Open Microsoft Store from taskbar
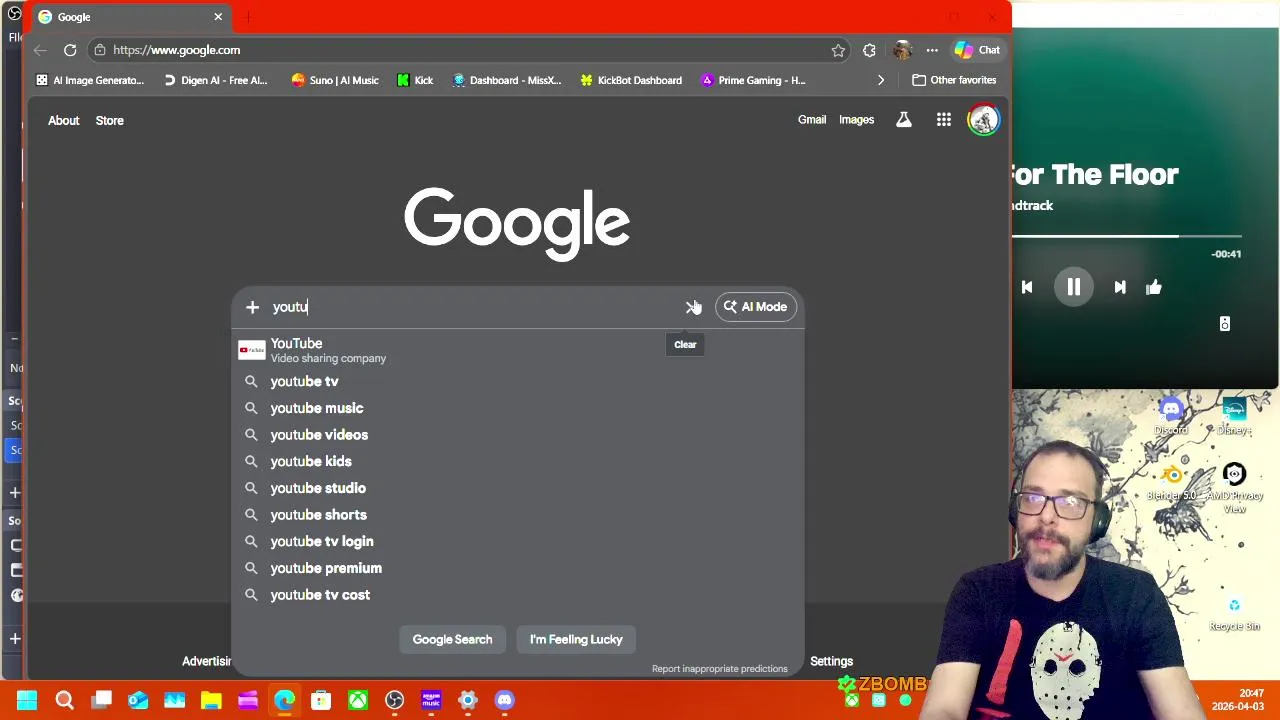This screenshot has height=720, width=1280. [321, 700]
